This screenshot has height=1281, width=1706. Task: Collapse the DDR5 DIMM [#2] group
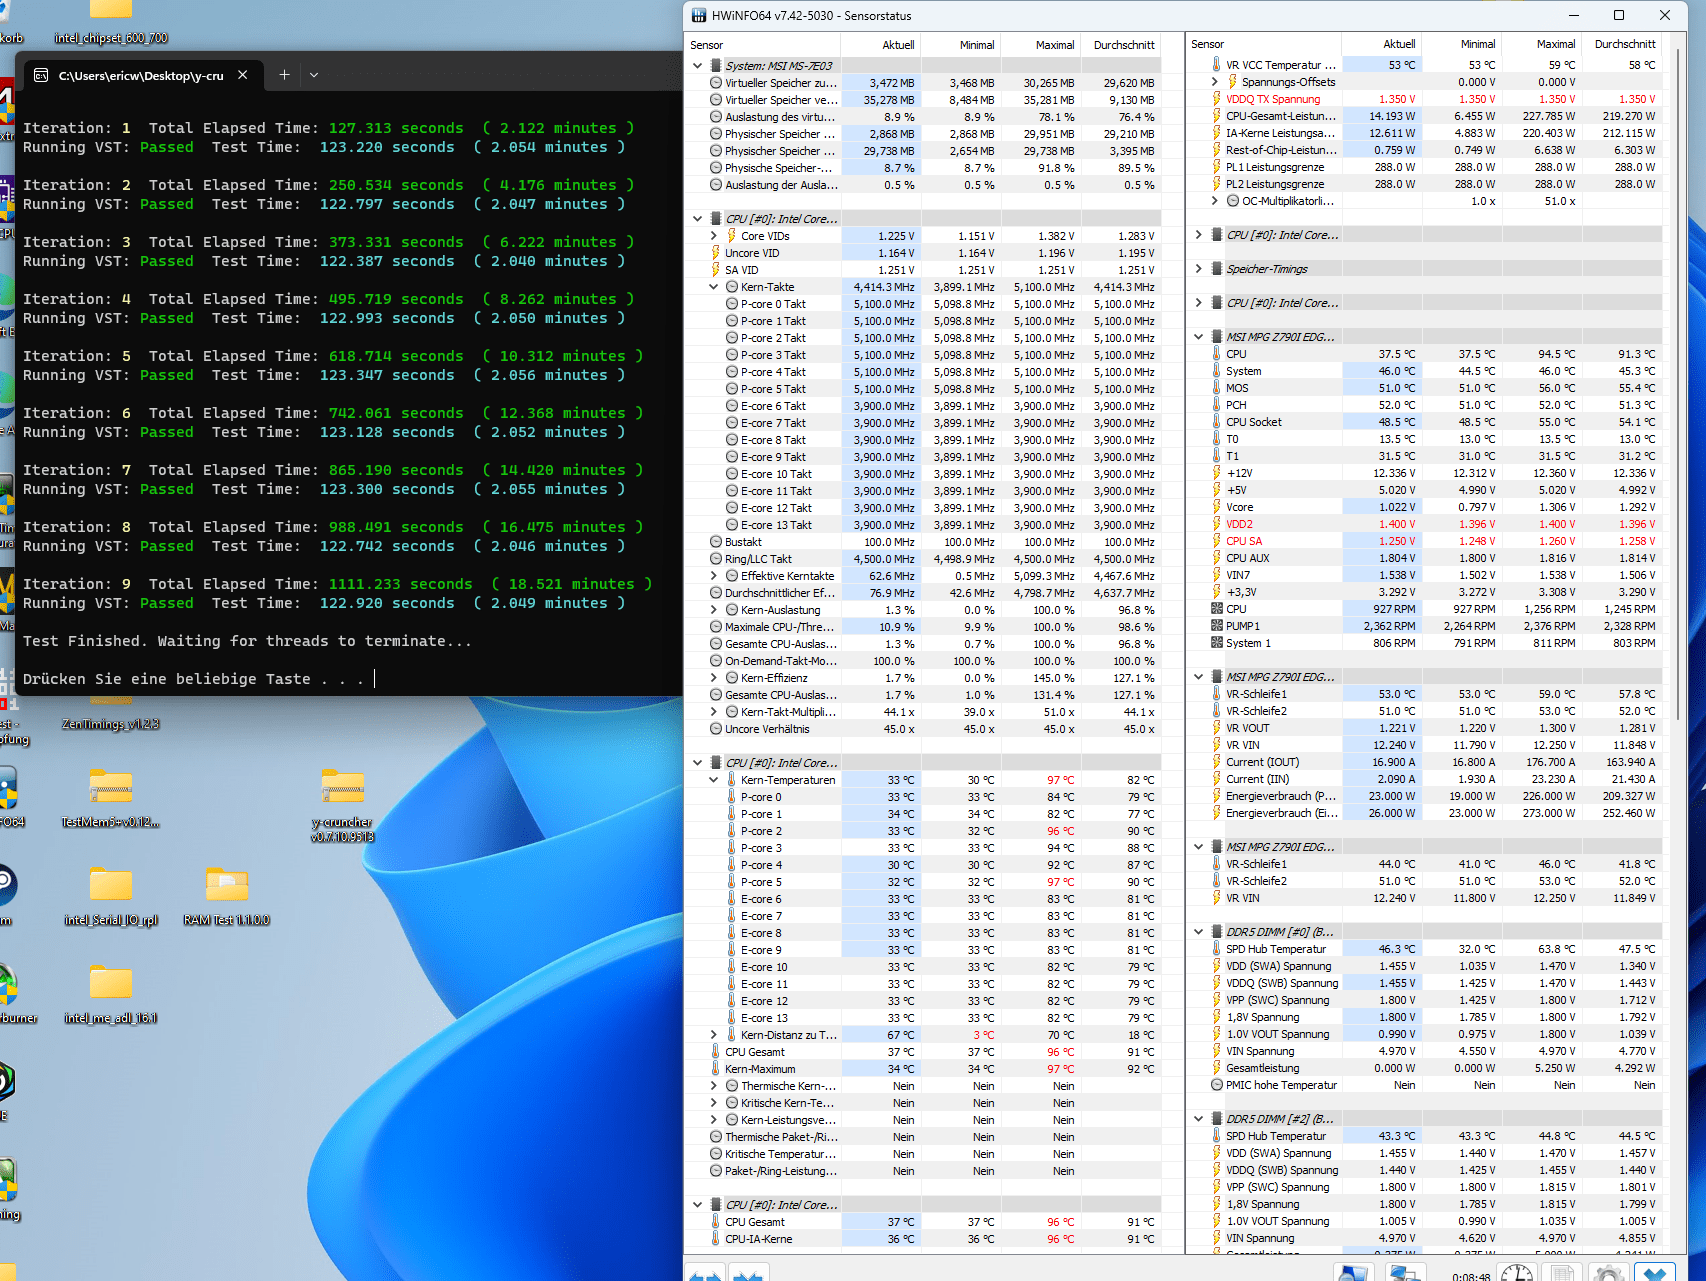click(1199, 1119)
